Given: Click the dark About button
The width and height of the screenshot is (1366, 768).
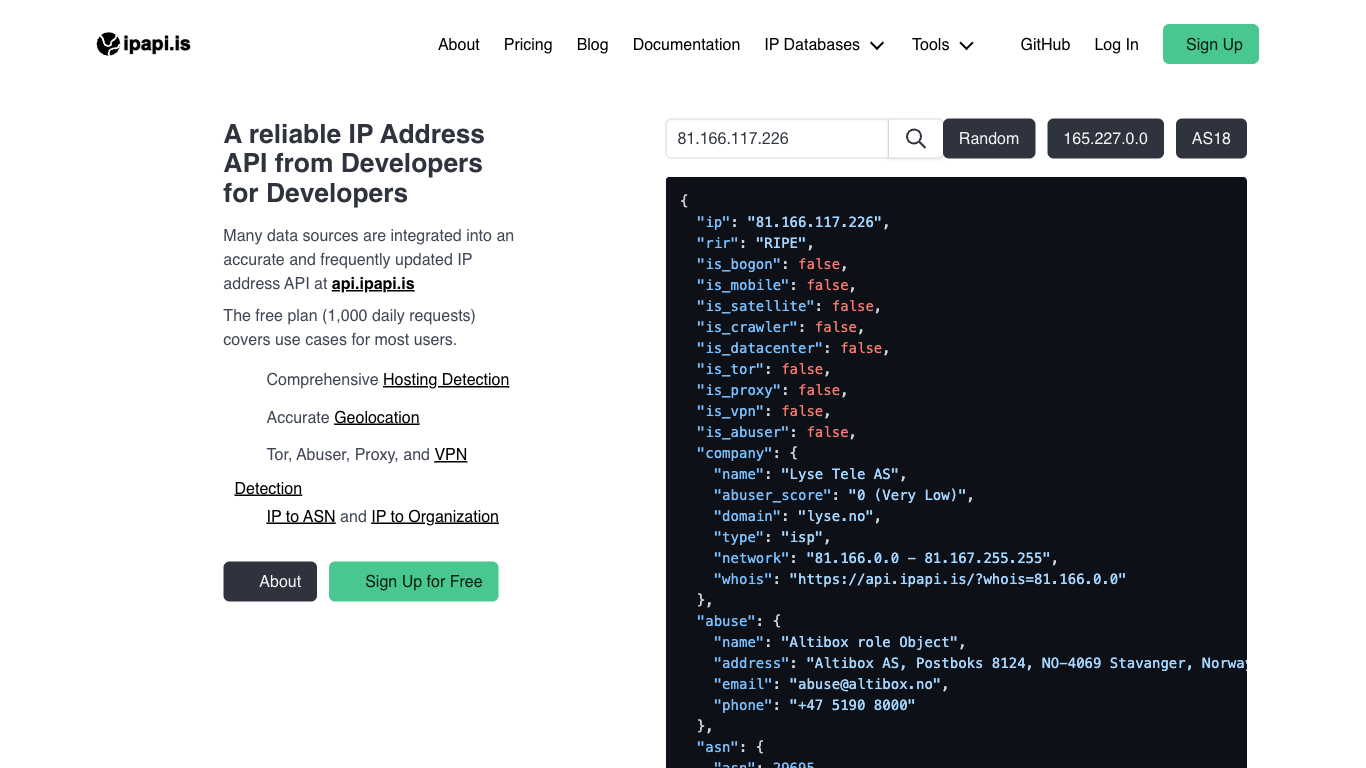Looking at the screenshot, I should 270,581.
